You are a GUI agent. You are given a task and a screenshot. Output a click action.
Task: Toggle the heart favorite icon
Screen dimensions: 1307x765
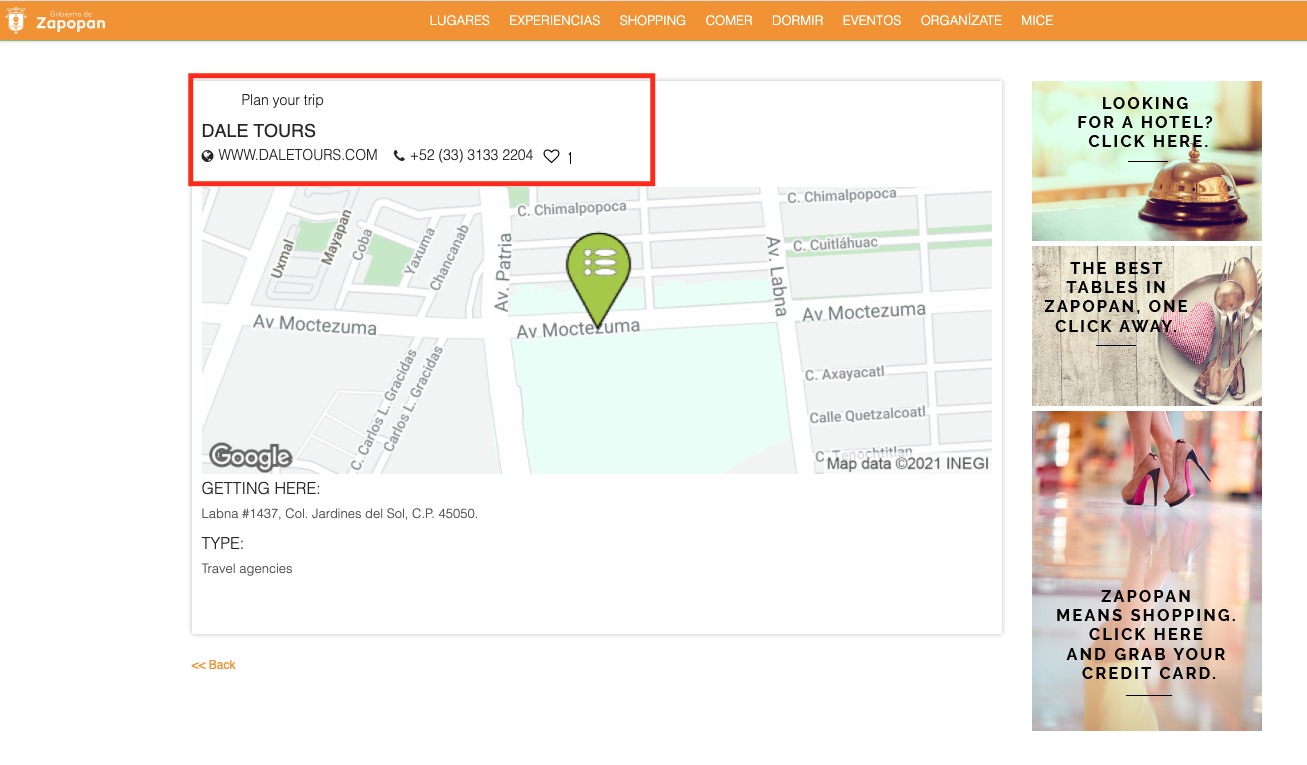click(551, 156)
